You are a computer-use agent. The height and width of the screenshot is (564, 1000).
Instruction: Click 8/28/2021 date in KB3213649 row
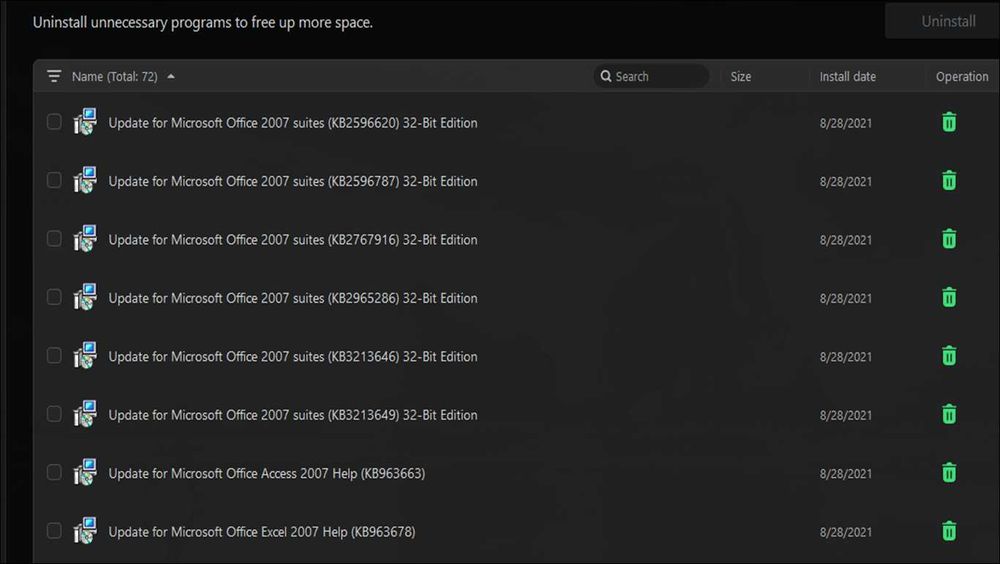tap(846, 415)
